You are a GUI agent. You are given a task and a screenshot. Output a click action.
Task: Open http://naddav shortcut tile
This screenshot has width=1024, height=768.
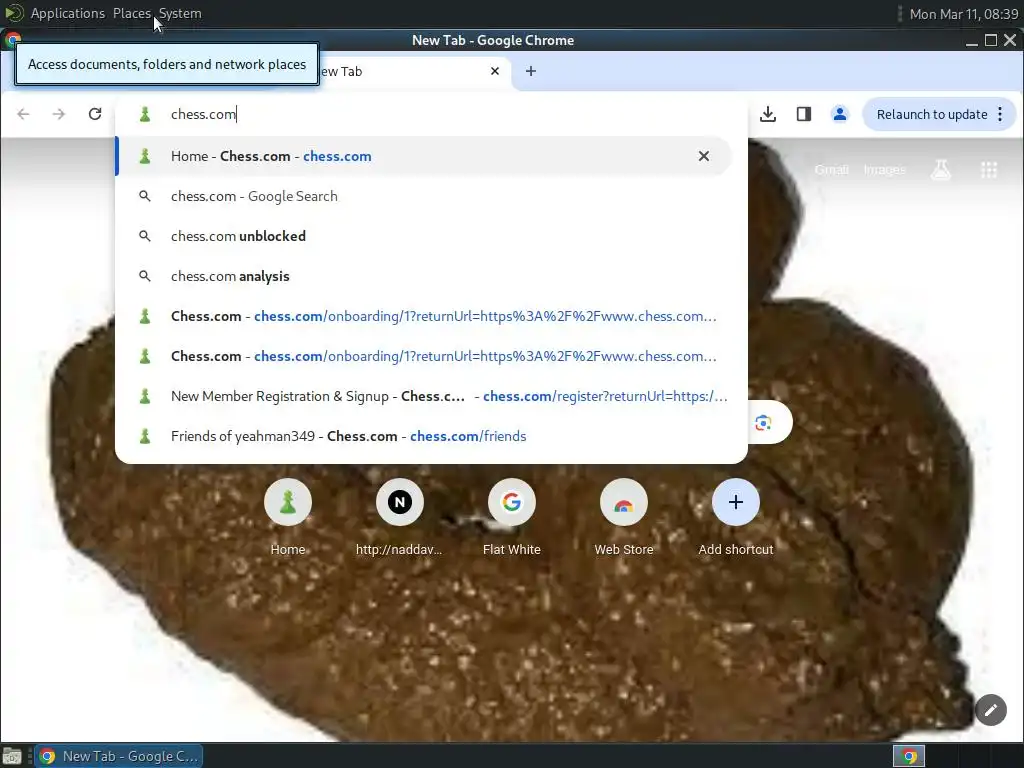tap(400, 517)
